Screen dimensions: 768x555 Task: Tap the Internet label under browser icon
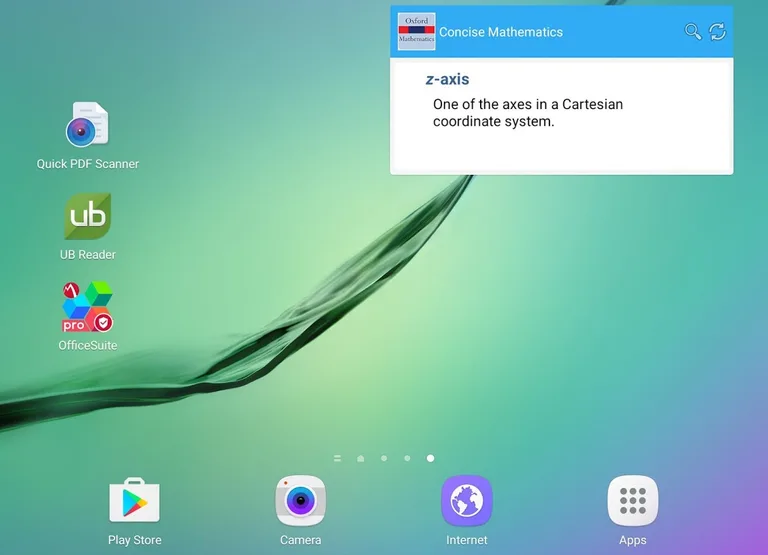(466, 540)
